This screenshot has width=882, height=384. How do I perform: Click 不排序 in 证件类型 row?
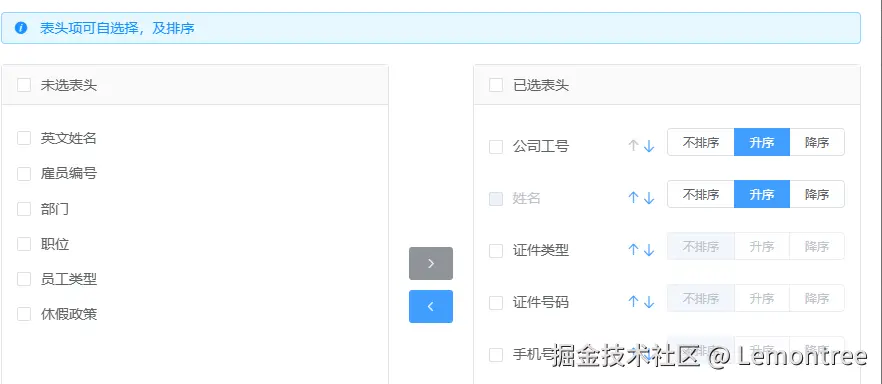coord(700,246)
